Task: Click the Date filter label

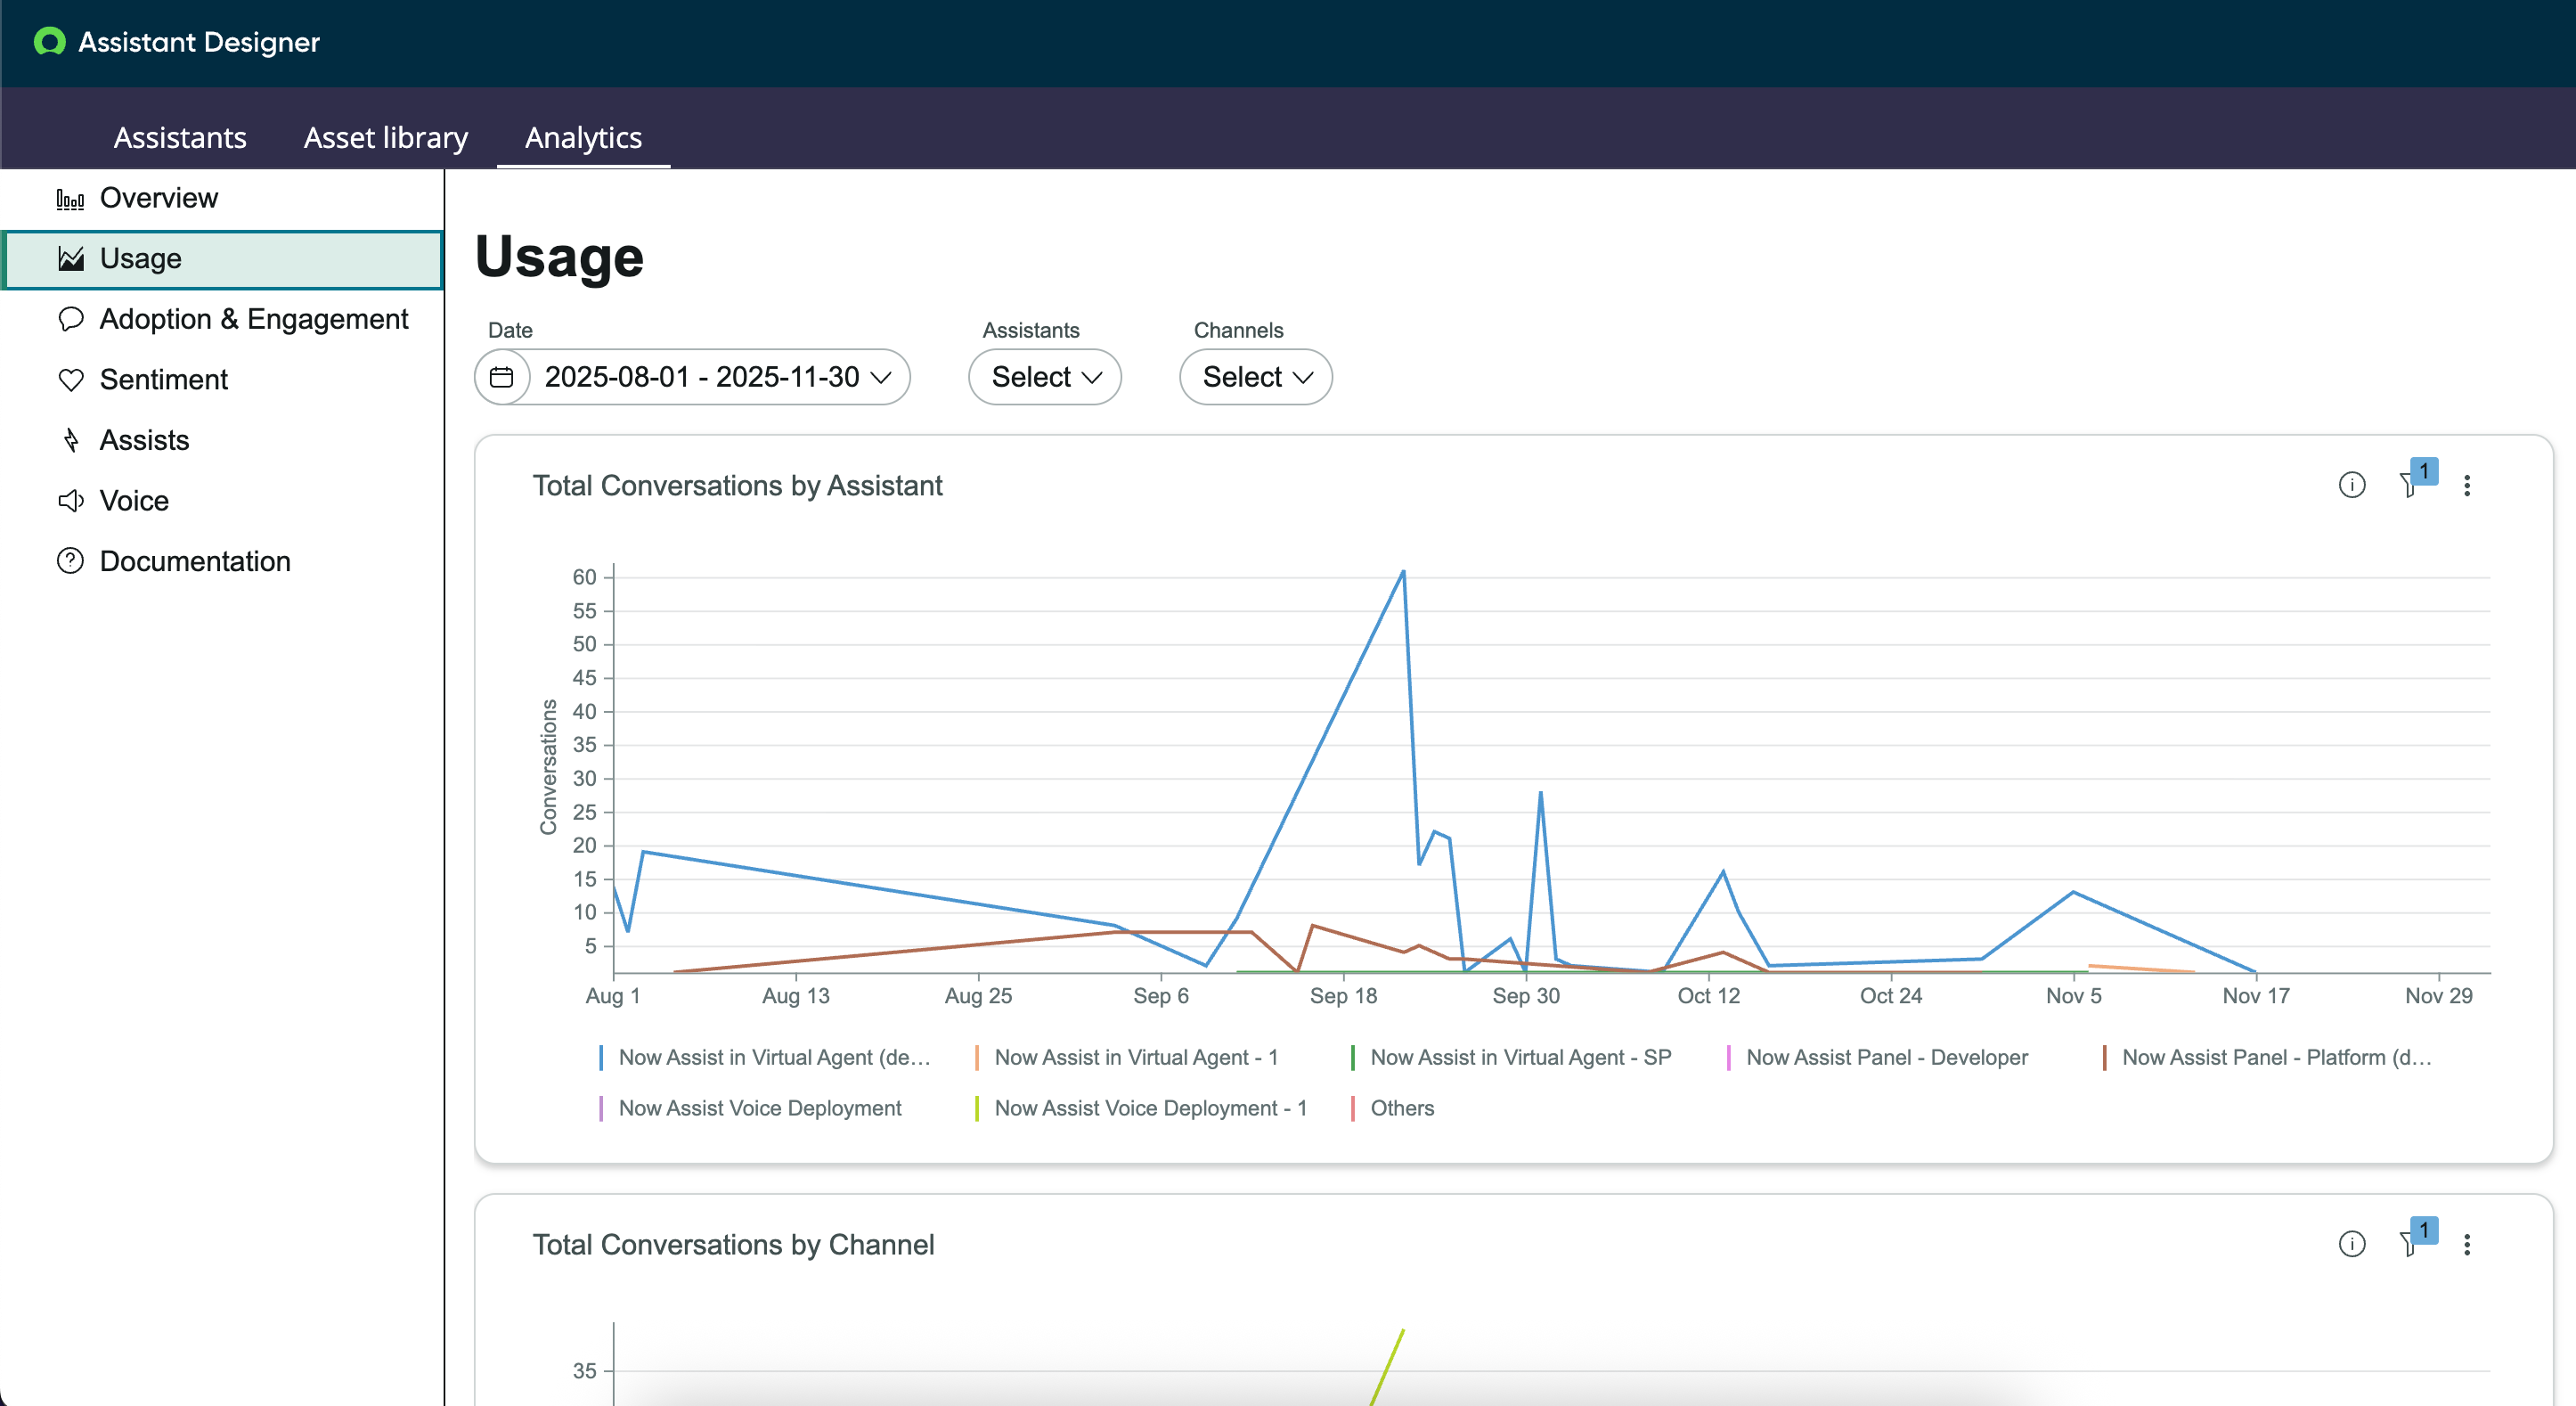Action: coord(510,330)
